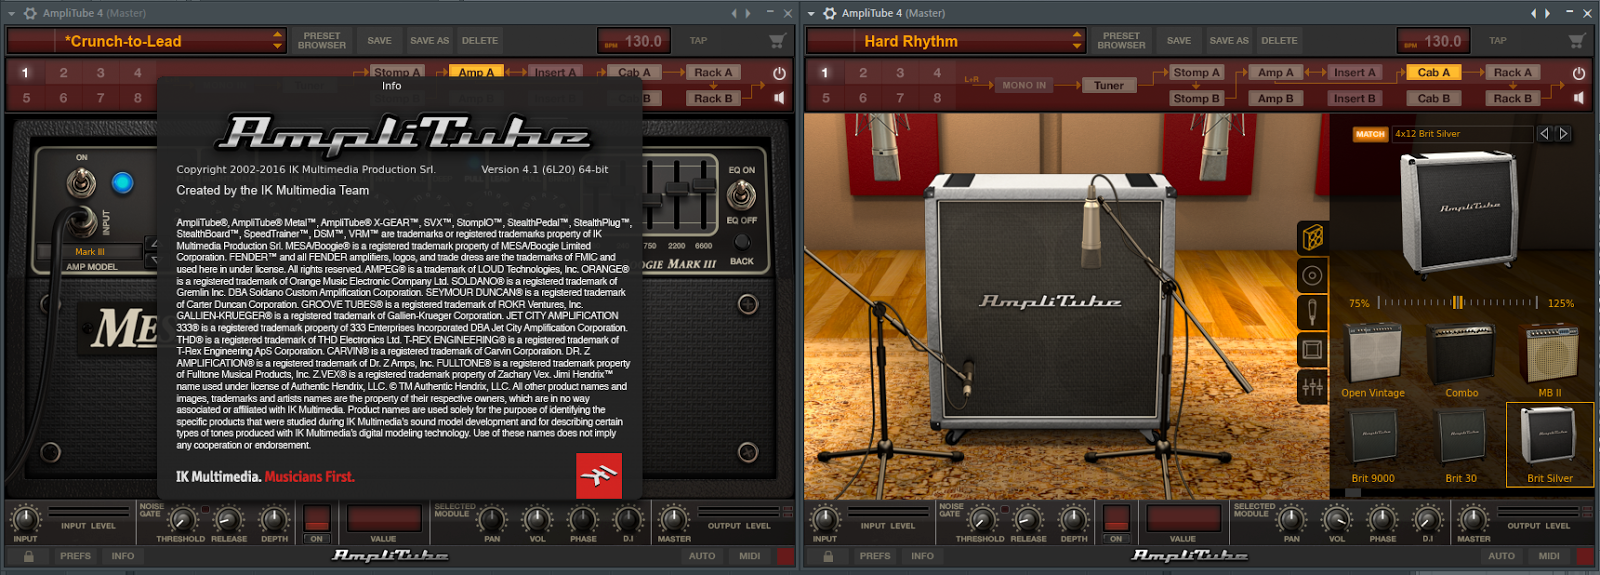Open the Hard Rhythm preset dropdown
The height and width of the screenshot is (575, 1600).
pyautogui.click(x=945, y=41)
